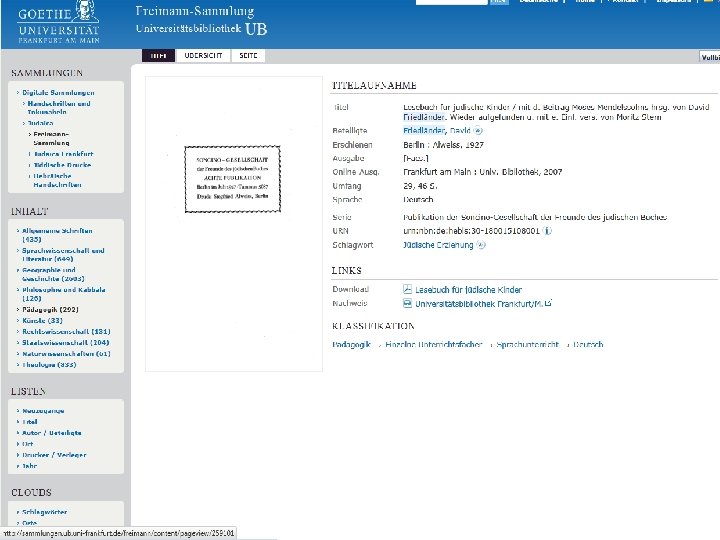Open Digitale Sammlungen in sidebar
This screenshot has width=720, height=540.
(58, 93)
